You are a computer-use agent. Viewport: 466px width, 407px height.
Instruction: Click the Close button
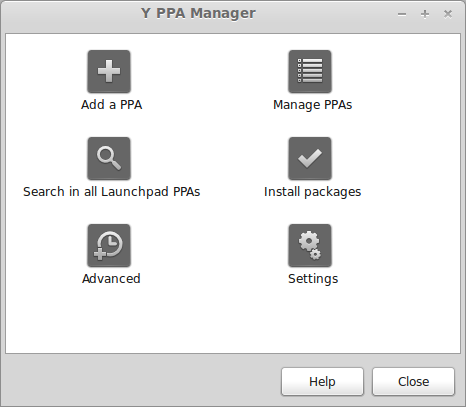pyautogui.click(x=413, y=382)
